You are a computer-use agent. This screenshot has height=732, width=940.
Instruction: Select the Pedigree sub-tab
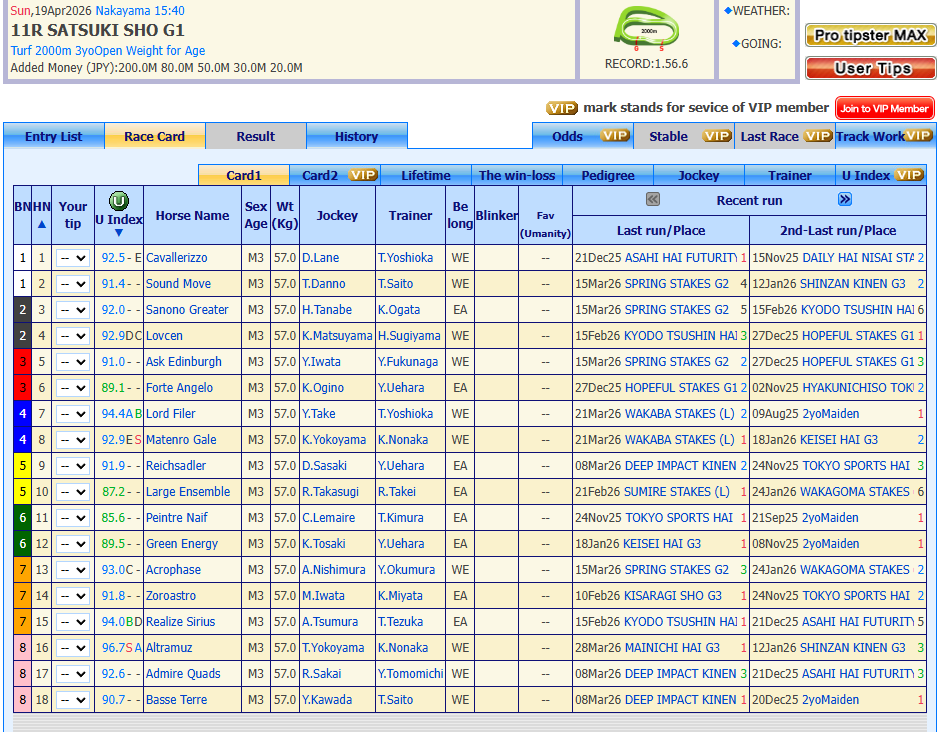point(608,175)
